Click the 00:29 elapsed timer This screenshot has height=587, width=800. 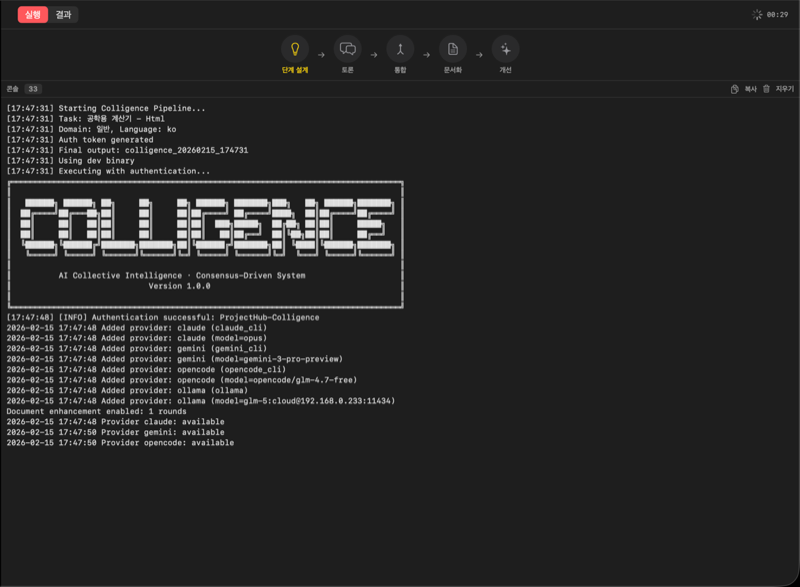click(777, 15)
